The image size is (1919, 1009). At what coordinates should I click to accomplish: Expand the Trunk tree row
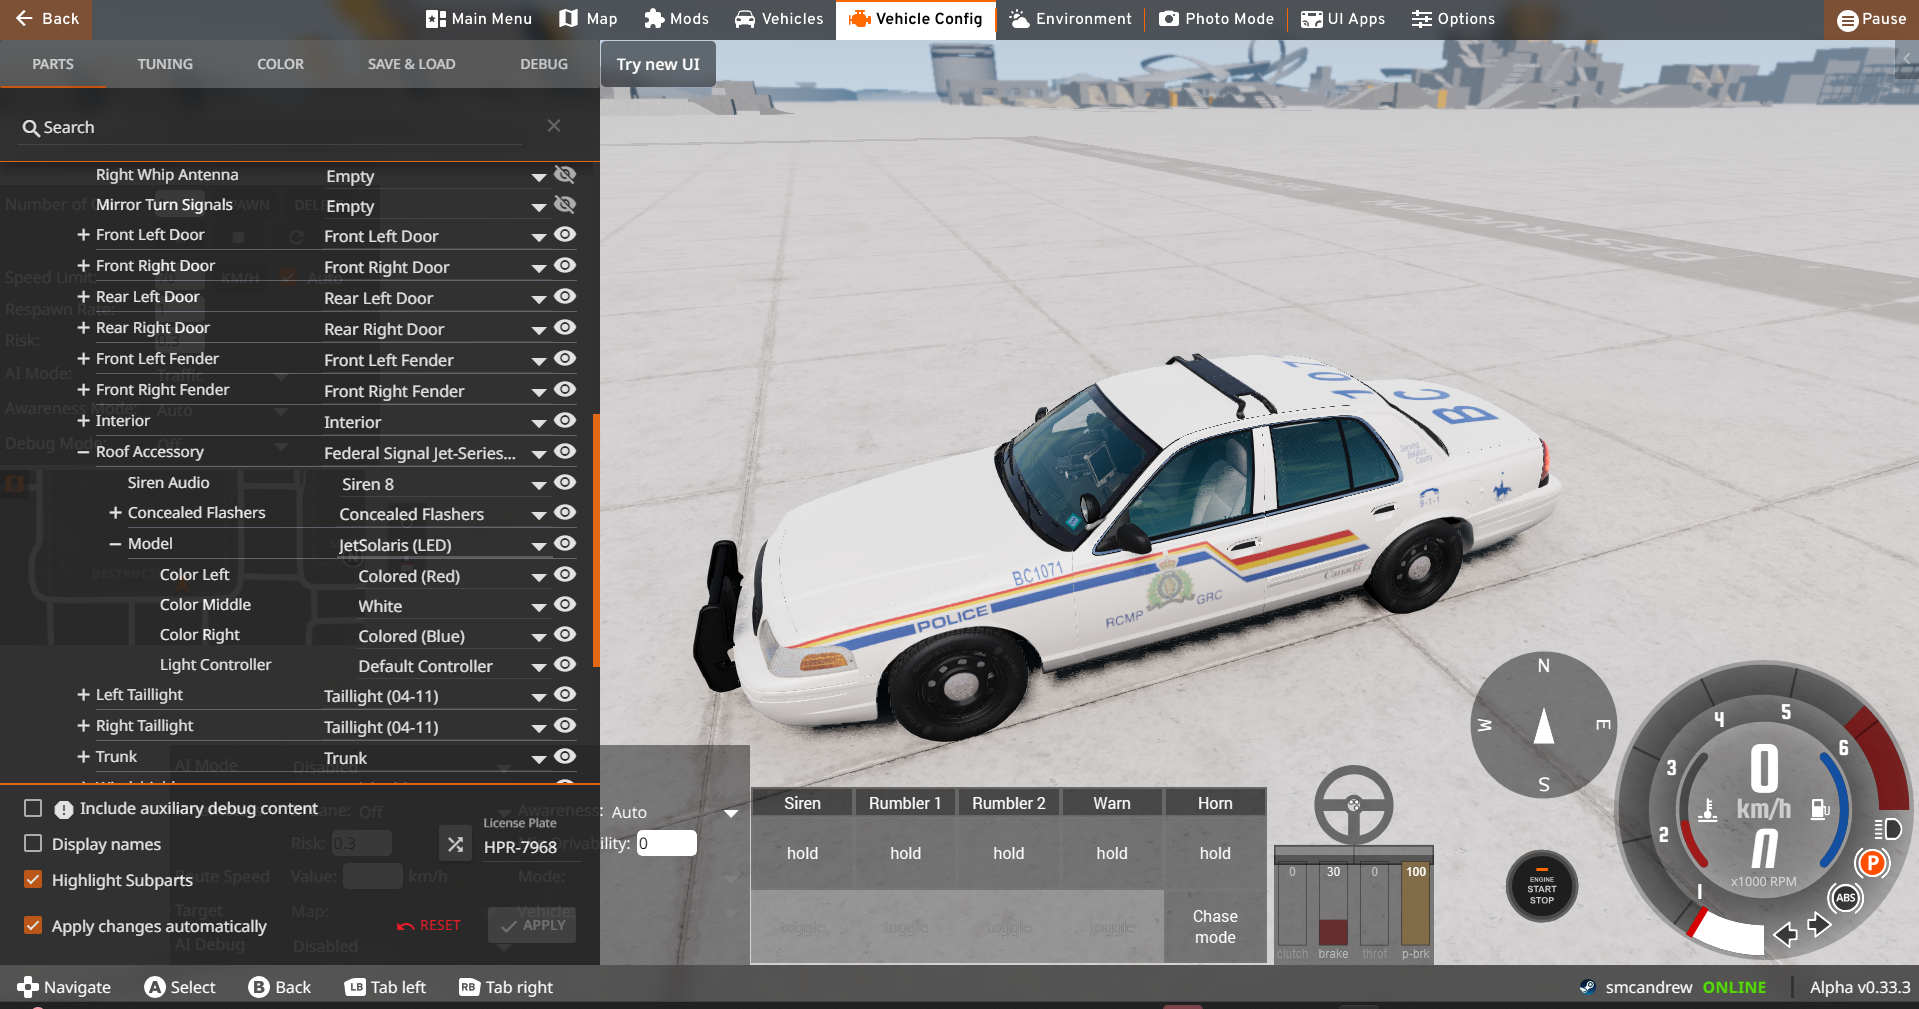coord(83,757)
